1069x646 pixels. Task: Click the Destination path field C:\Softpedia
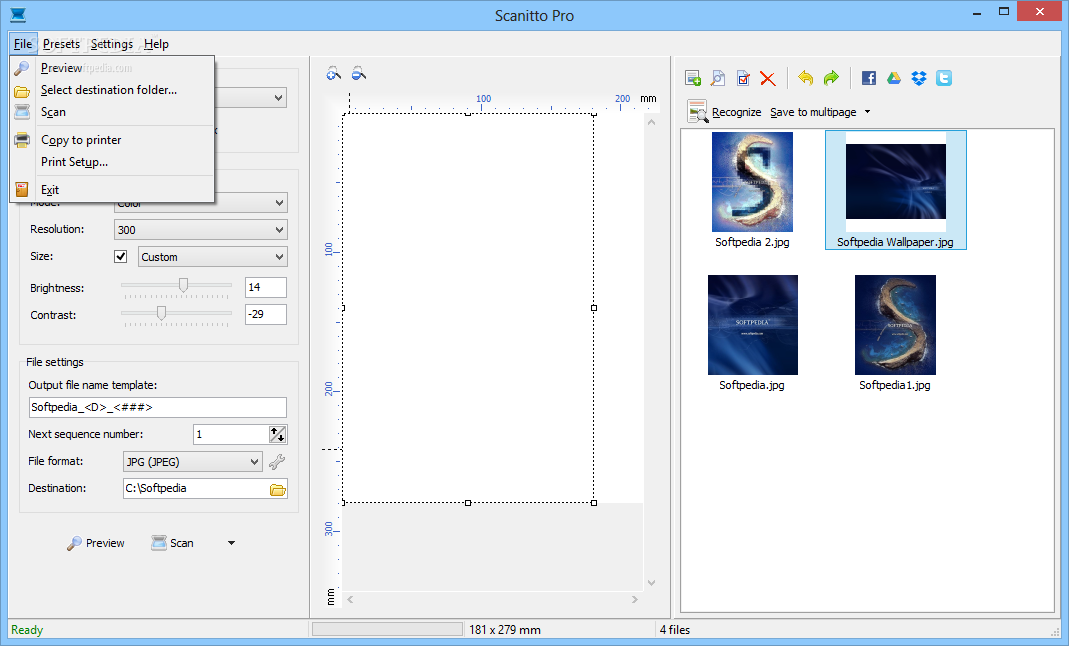pos(196,489)
